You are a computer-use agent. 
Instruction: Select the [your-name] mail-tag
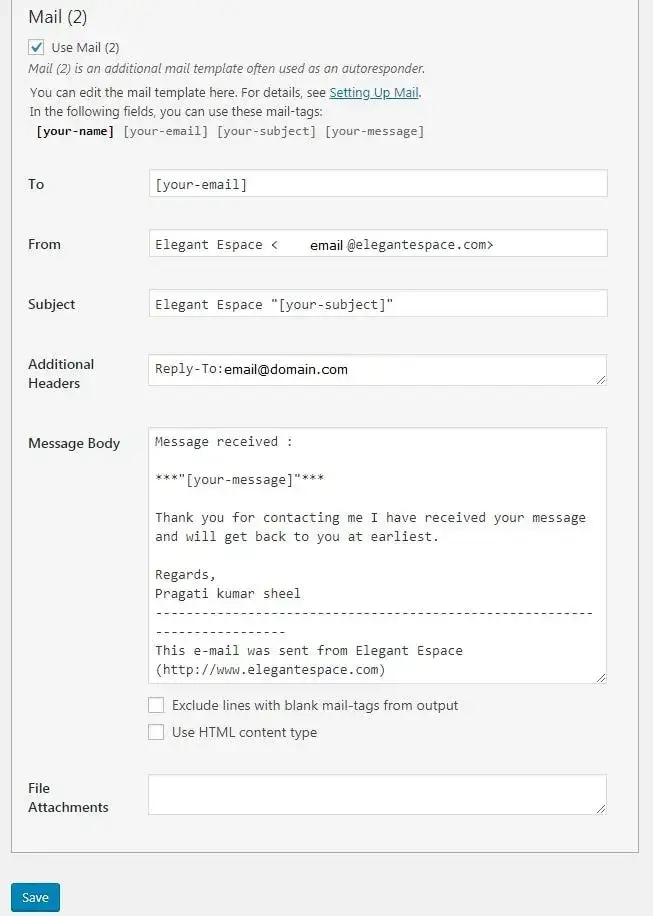pos(74,131)
